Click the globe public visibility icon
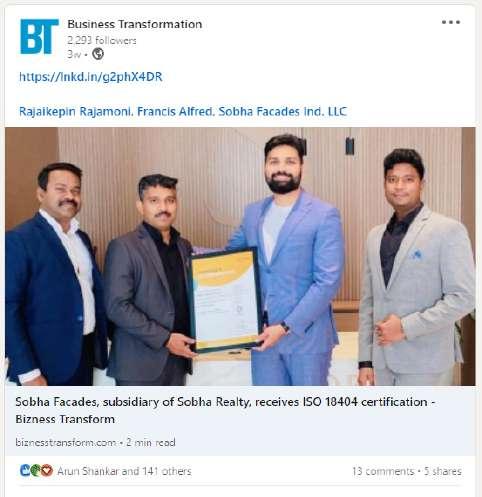 click(x=98, y=54)
